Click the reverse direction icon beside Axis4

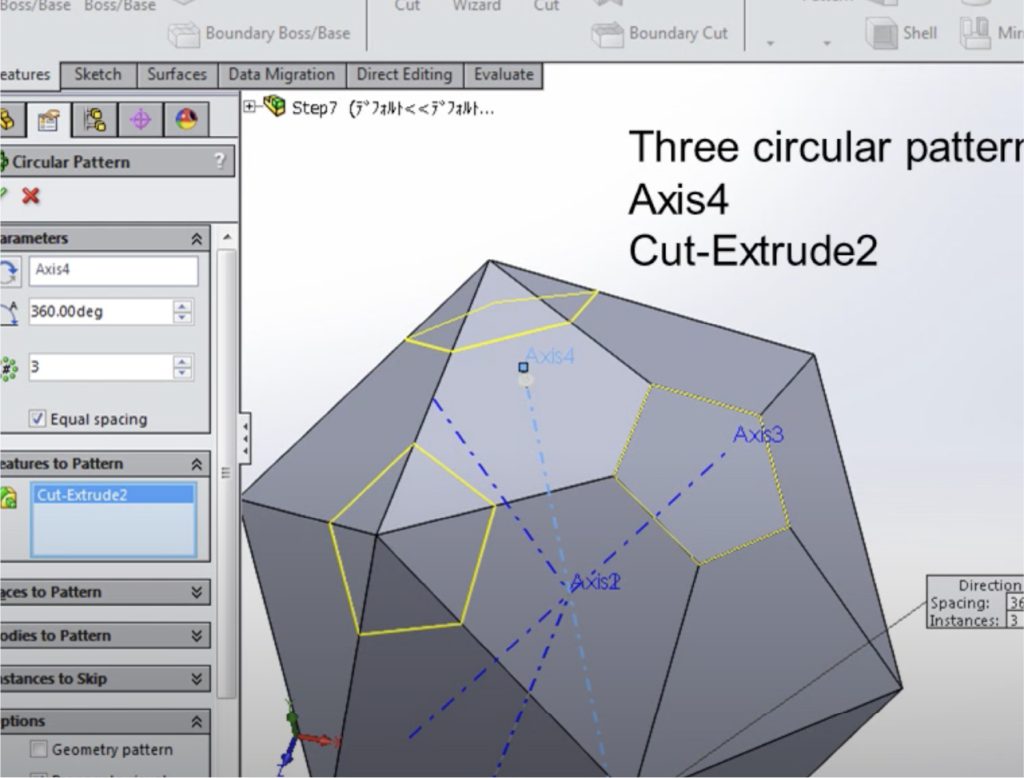9,270
